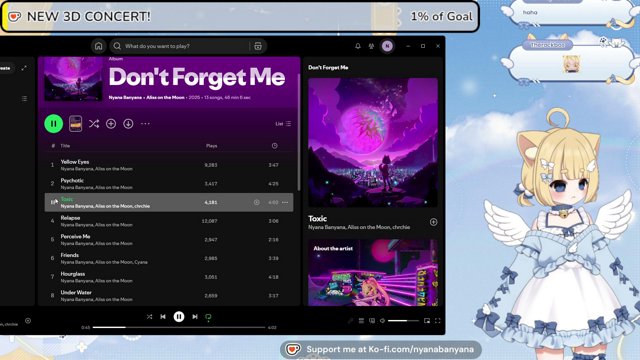640x360 pixels.
Task: Open the Friend Activity icon
Action: 371,46
